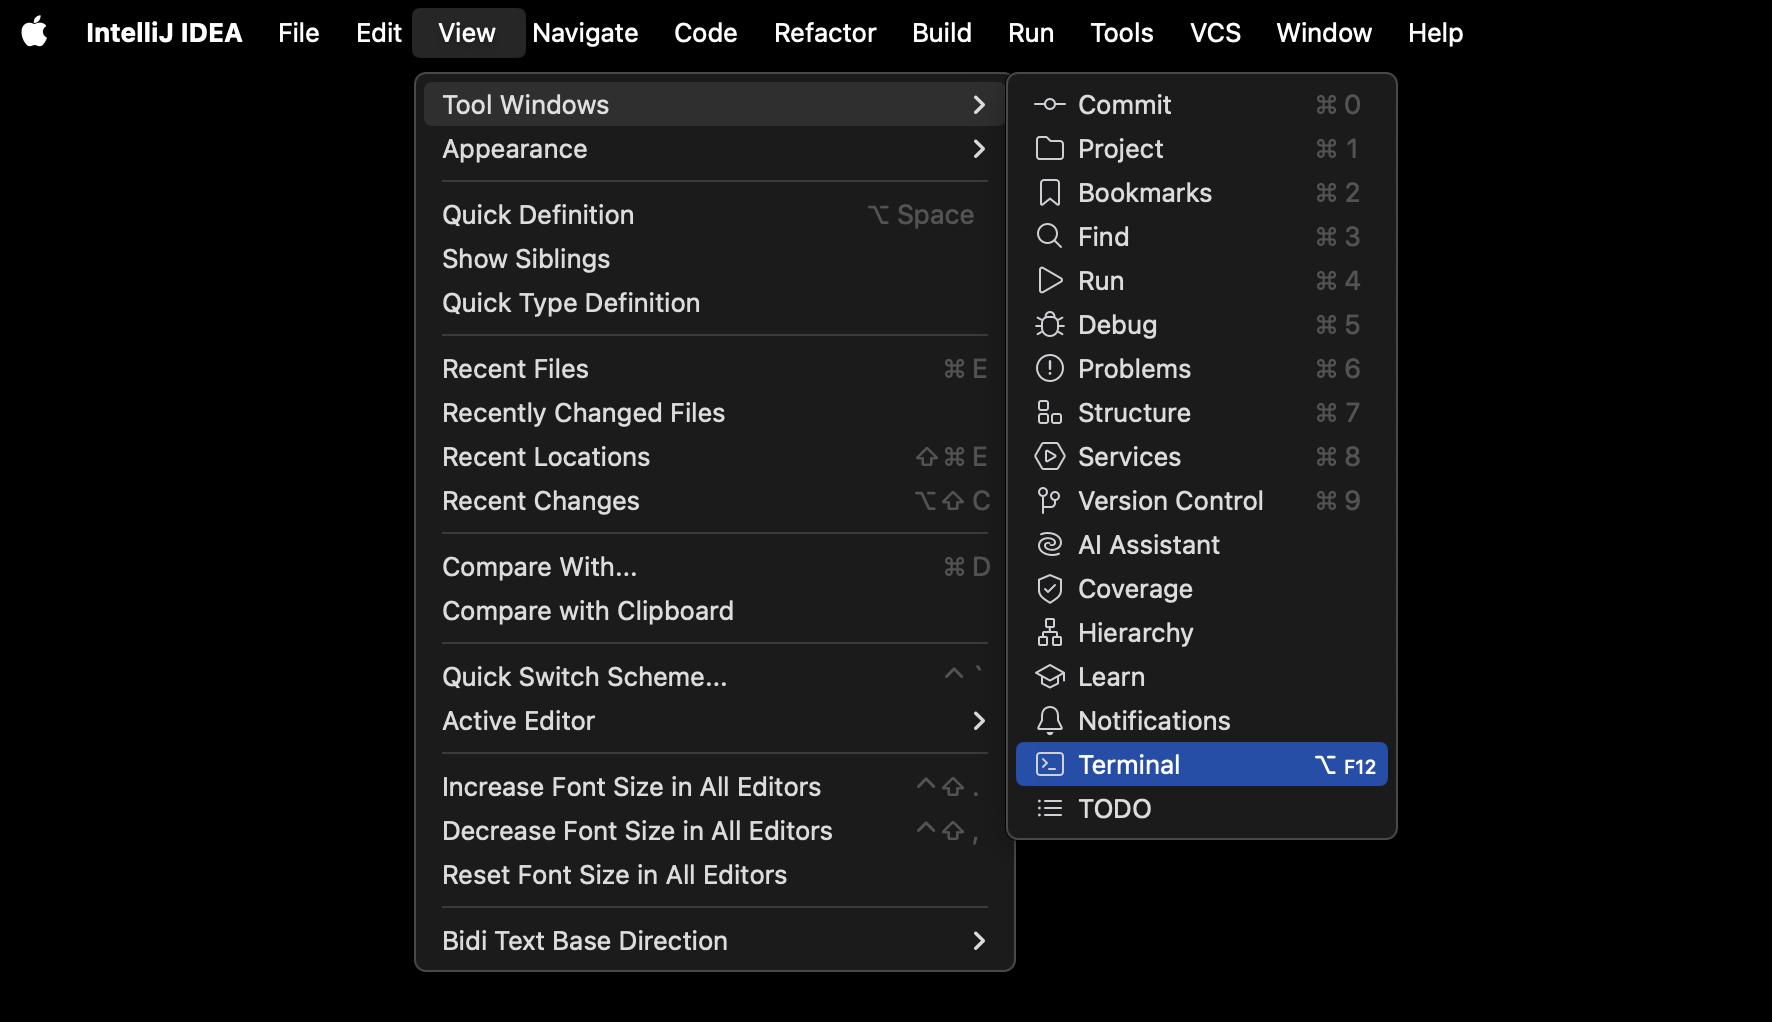Screen dimensions: 1772x1022
Task: Open the Terminal tool window icon
Action: 1050,764
